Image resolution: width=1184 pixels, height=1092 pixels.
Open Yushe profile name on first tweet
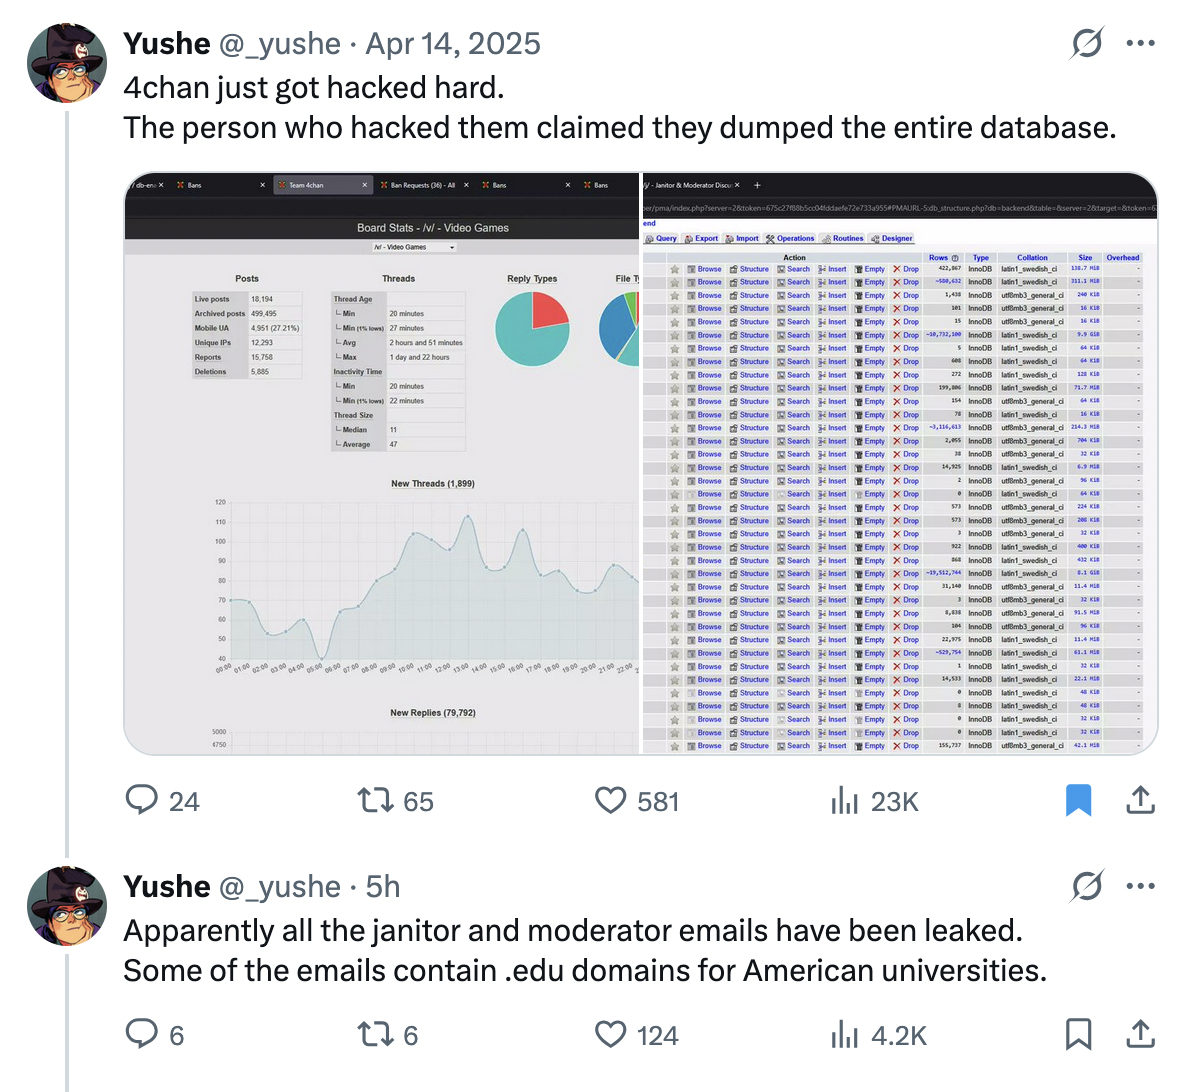pos(167,44)
